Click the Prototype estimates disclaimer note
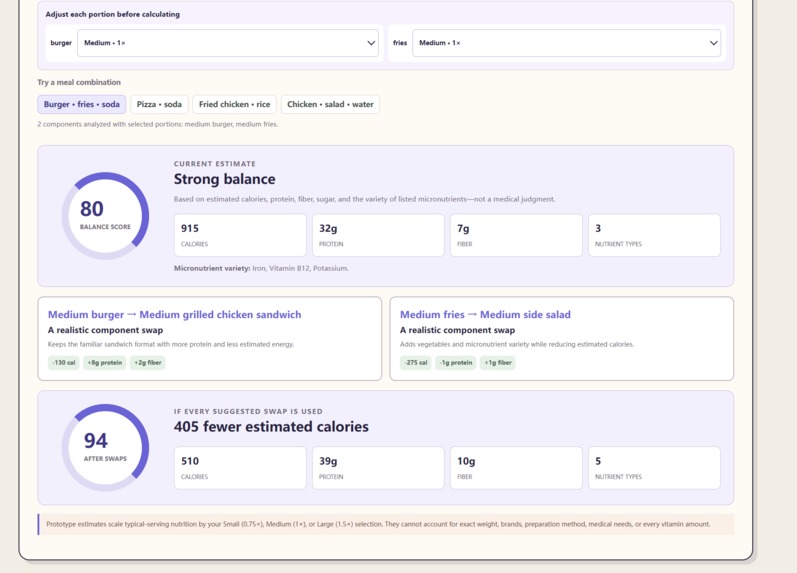This screenshot has height=573, width=797. click(386, 524)
